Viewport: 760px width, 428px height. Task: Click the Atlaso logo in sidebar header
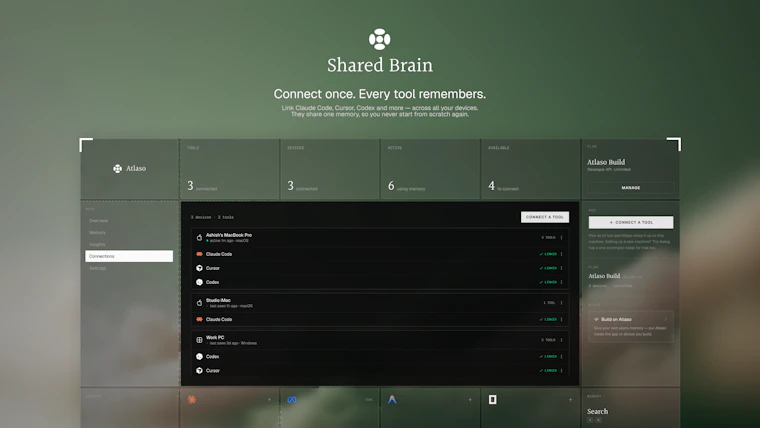129,168
